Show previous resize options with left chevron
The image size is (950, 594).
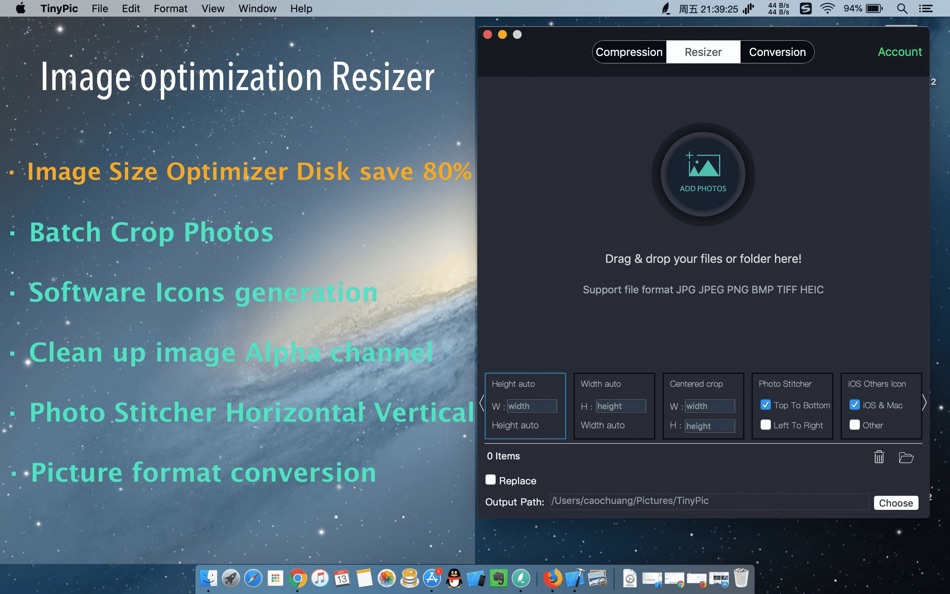coord(482,403)
